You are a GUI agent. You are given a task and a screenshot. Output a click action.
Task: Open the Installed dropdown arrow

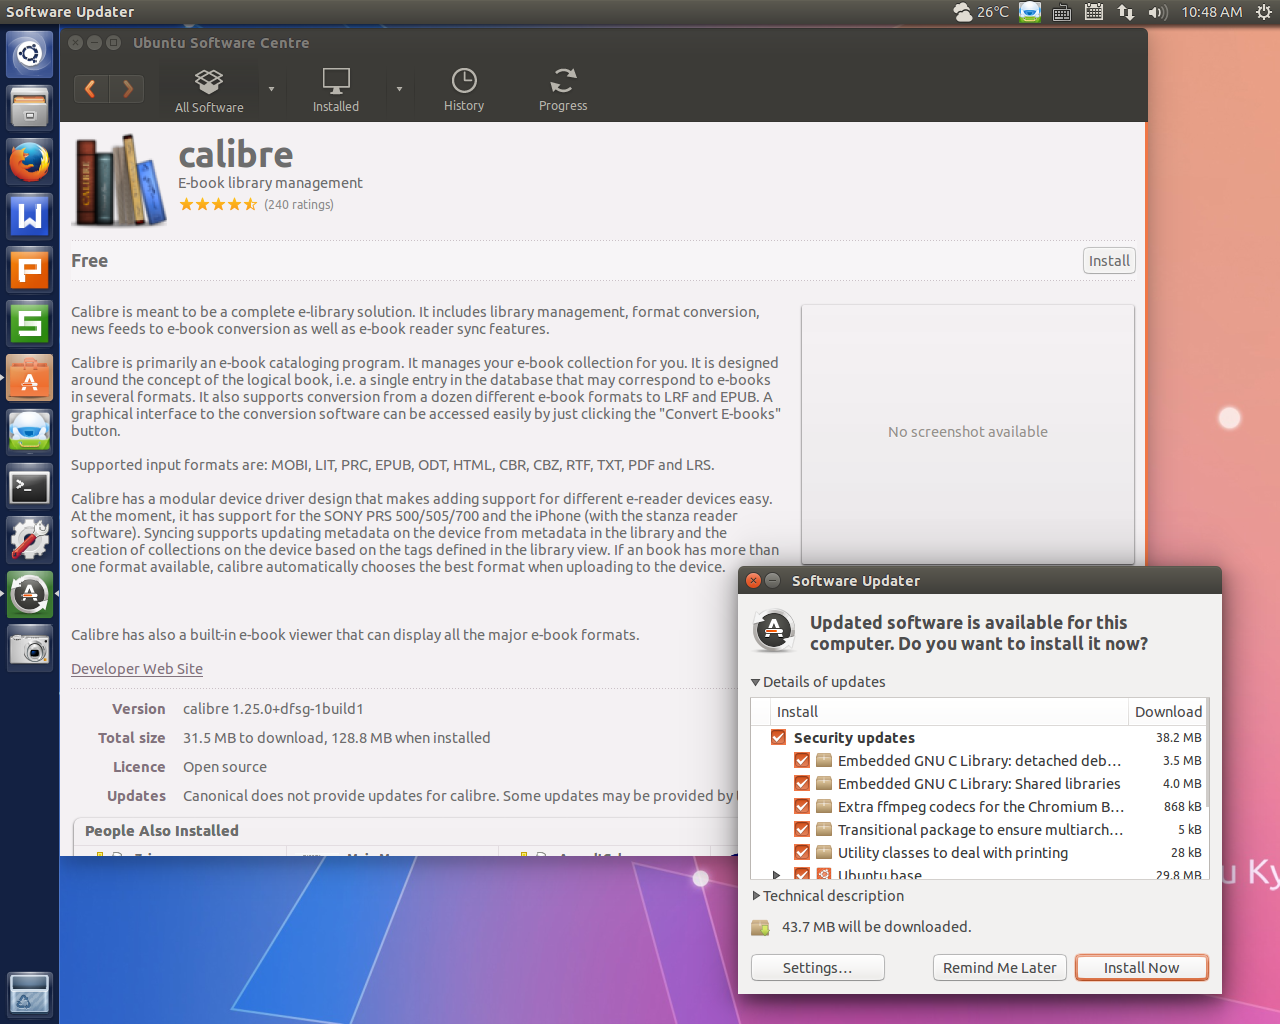(x=399, y=90)
